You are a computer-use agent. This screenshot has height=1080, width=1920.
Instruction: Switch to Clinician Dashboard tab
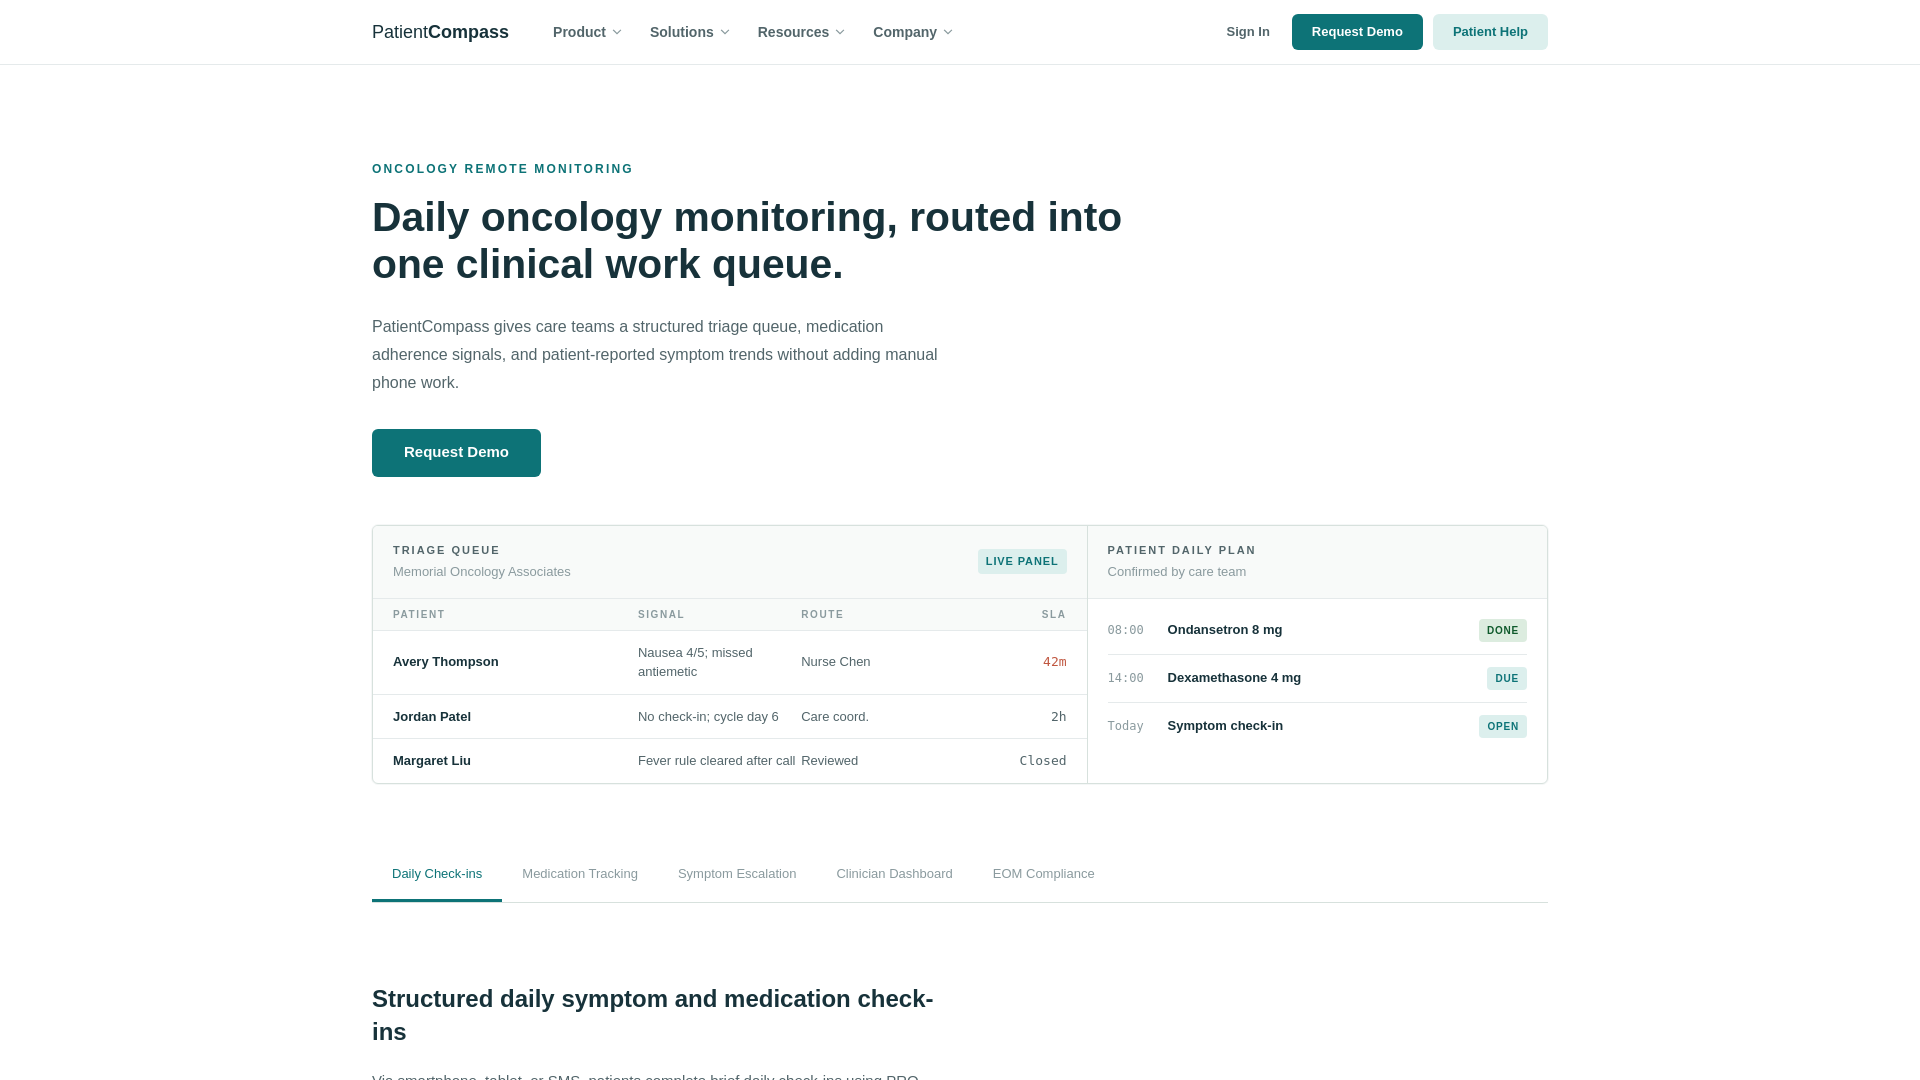pyautogui.click(x=894, y=874)
